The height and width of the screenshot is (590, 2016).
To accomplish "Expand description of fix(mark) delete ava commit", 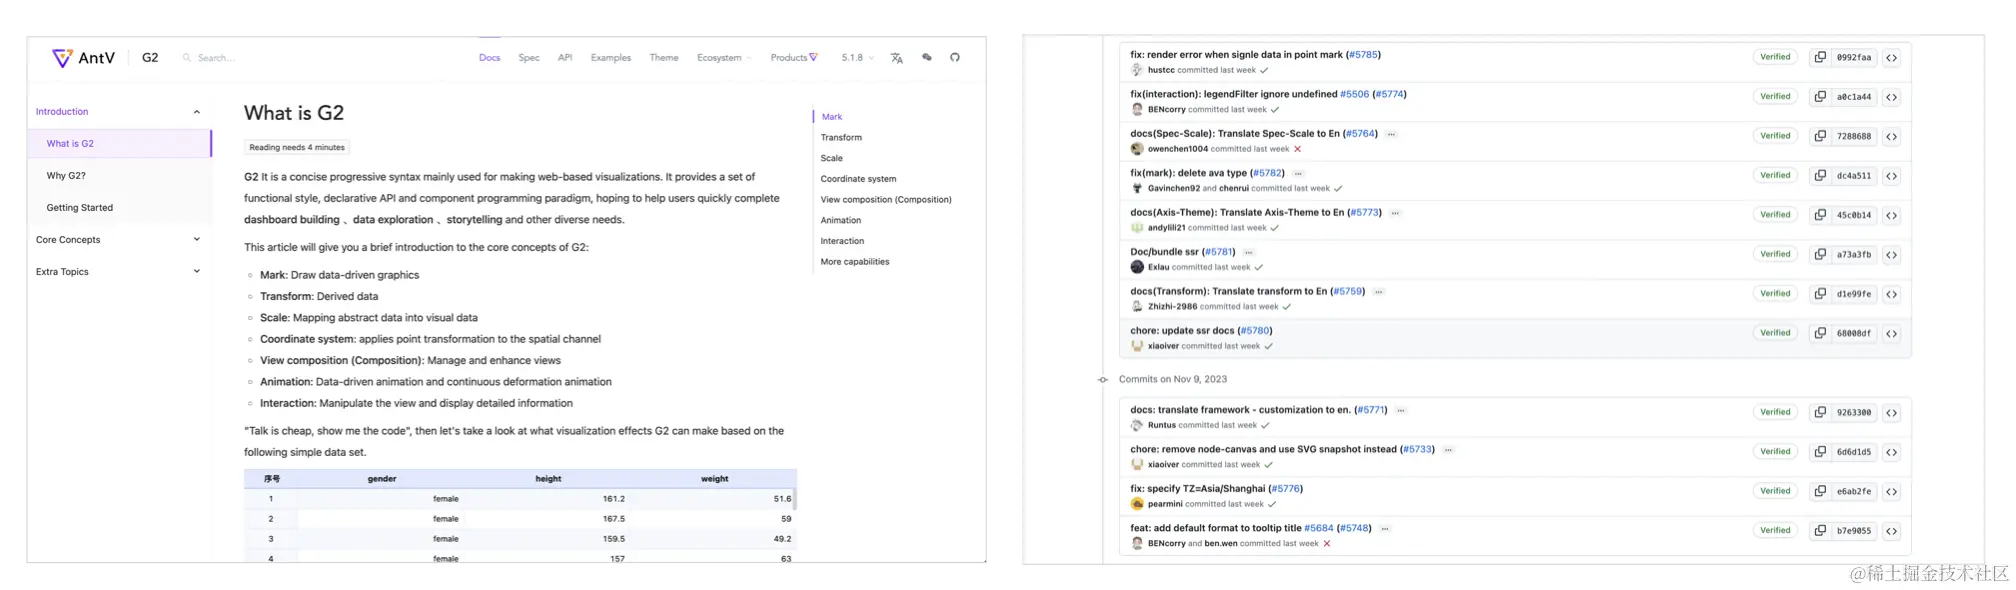I will pyautogui.click(x=1298, y=173).
